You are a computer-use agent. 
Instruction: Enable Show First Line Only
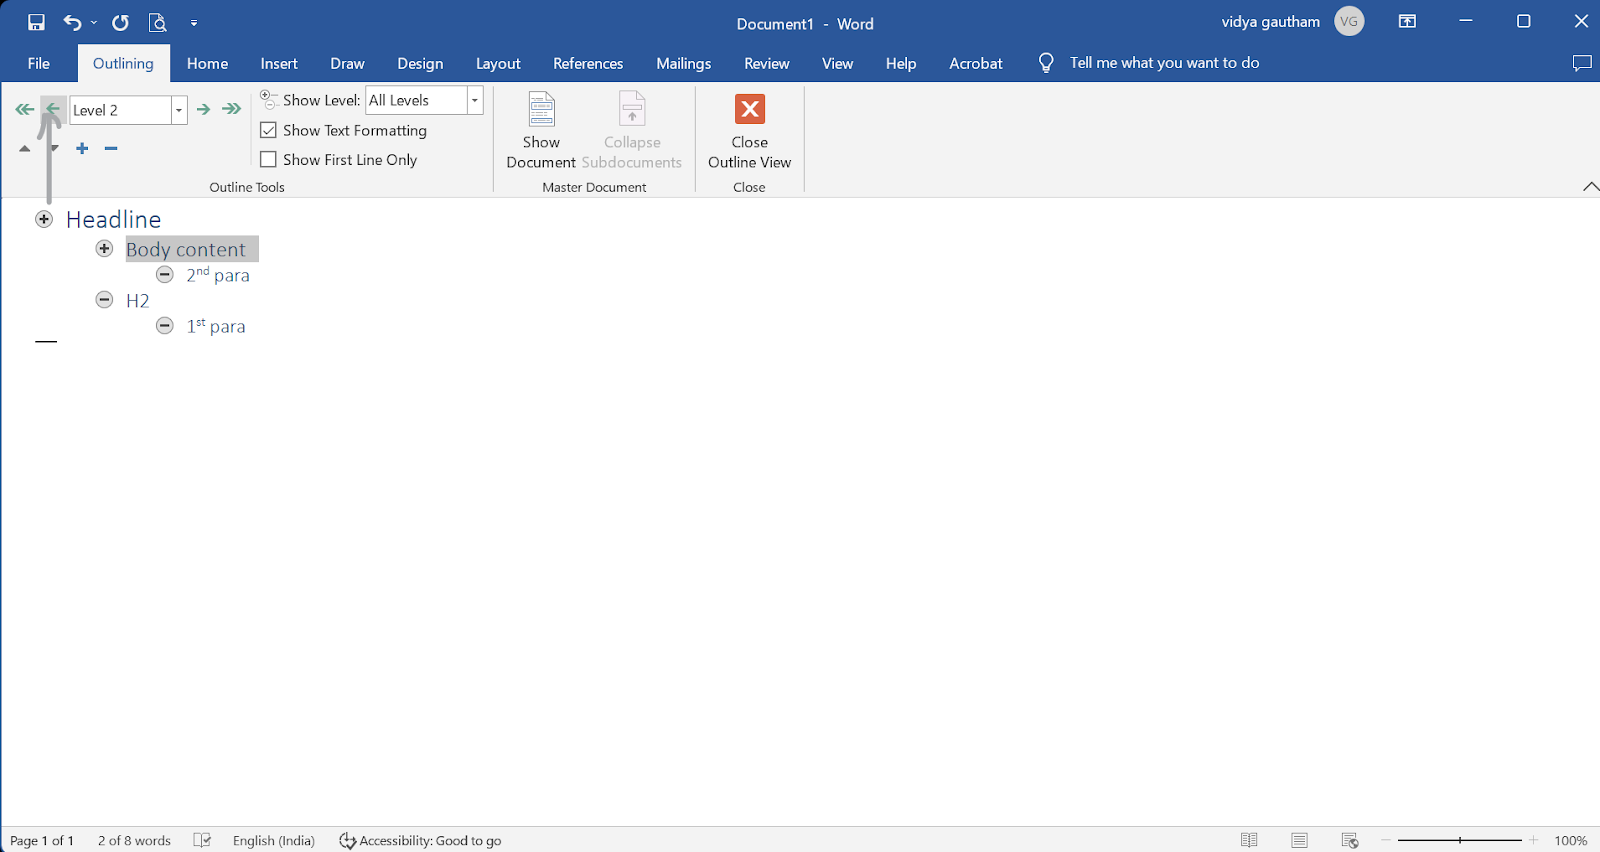268,159
